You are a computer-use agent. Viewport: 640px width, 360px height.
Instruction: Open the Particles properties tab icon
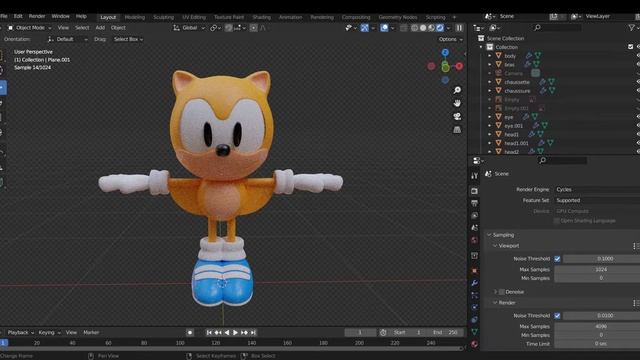(x=474, y=295)
